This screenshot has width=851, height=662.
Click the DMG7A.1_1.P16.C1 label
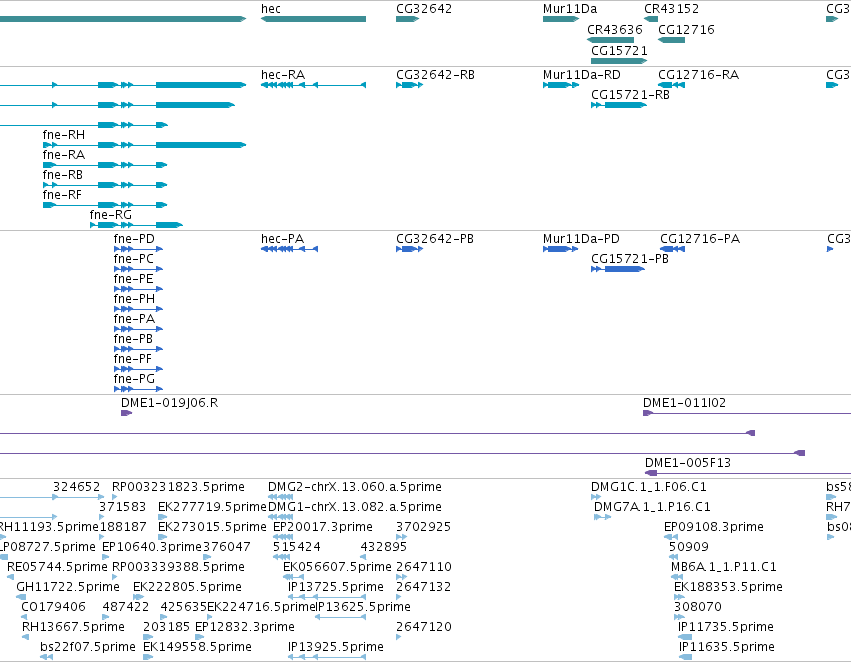[652, 507]
